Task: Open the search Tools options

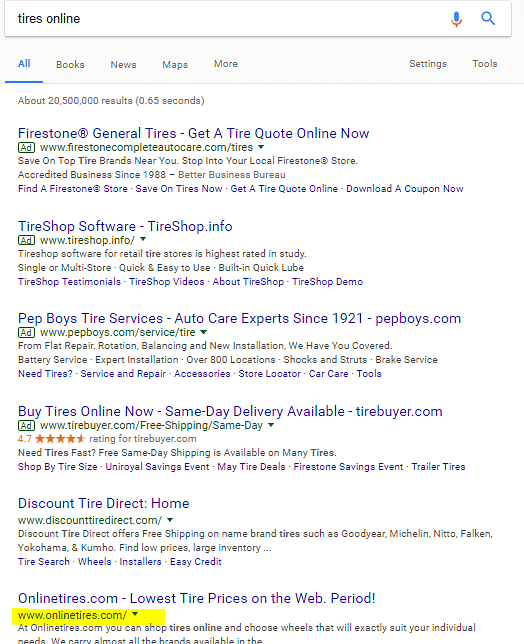Action: [485, 64]
